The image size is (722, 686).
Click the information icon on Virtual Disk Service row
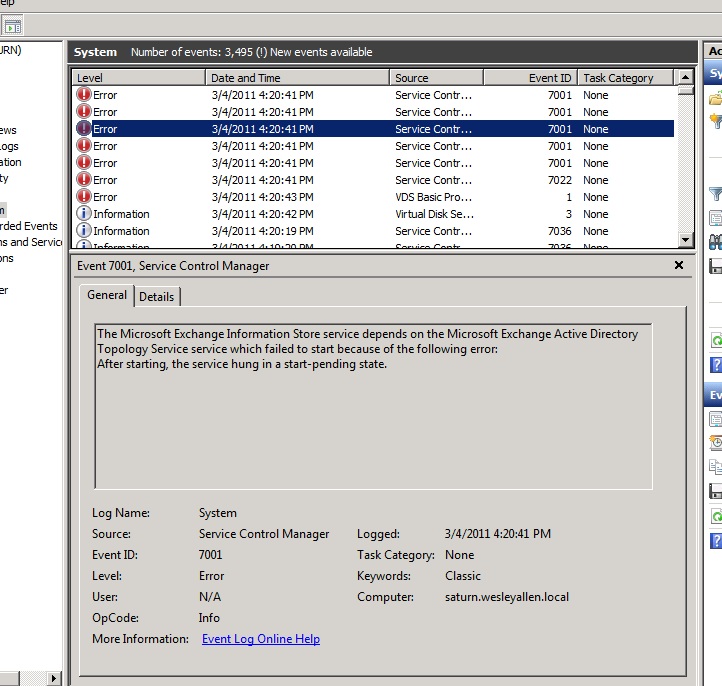[x=84, y=214]
